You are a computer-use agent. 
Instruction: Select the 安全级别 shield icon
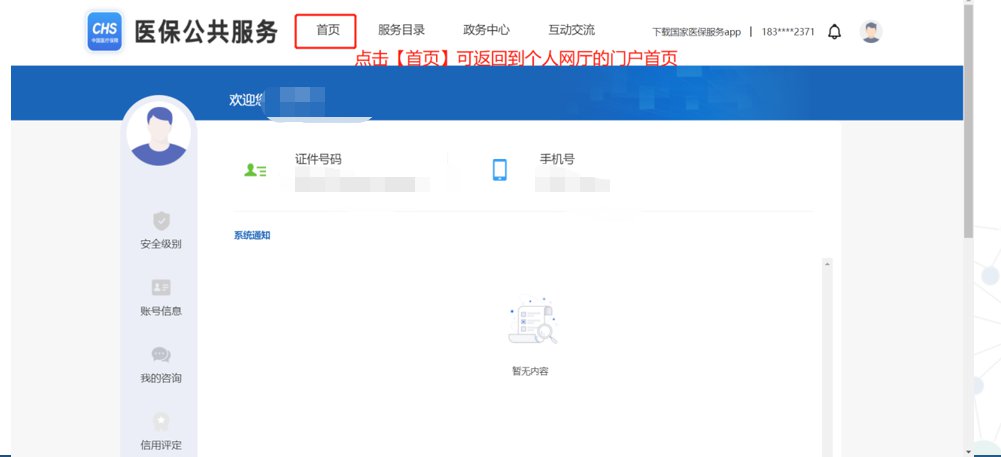pos(162,221)
